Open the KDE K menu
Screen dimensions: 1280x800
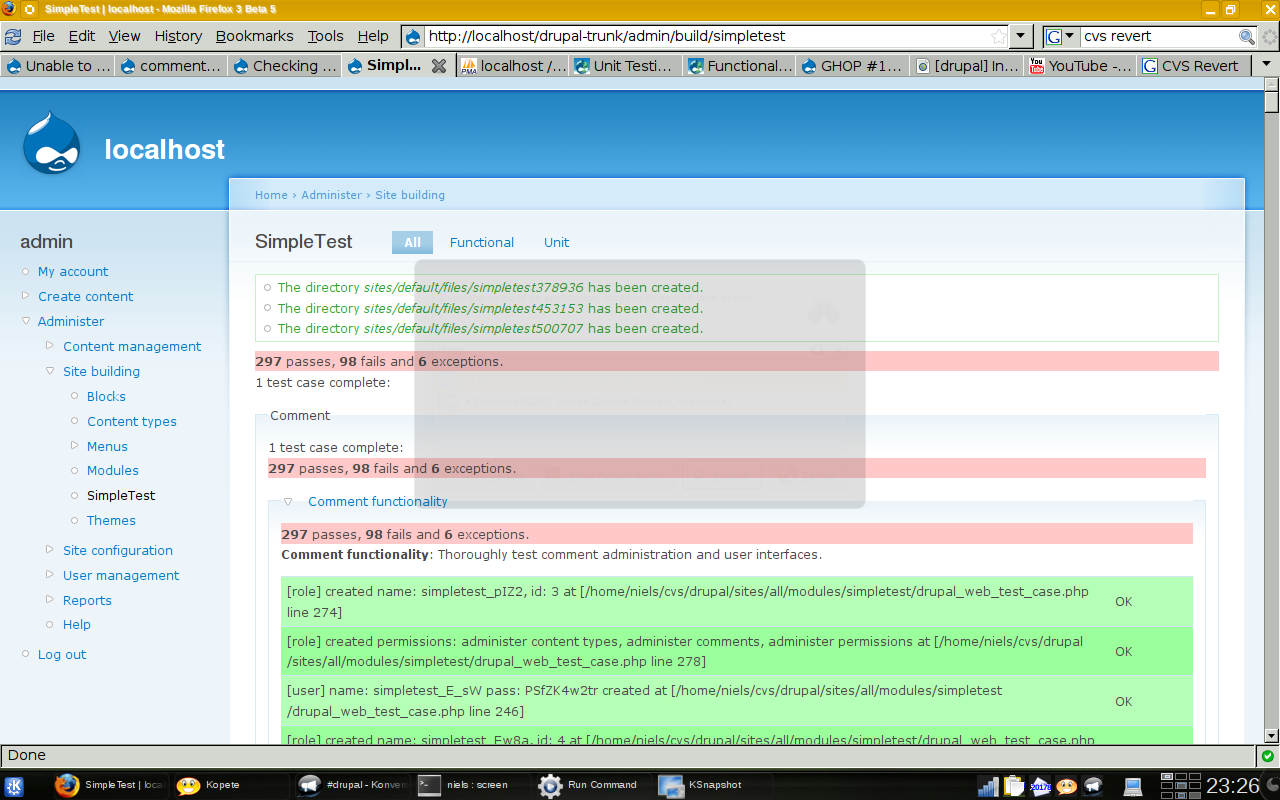click(14, 785)
